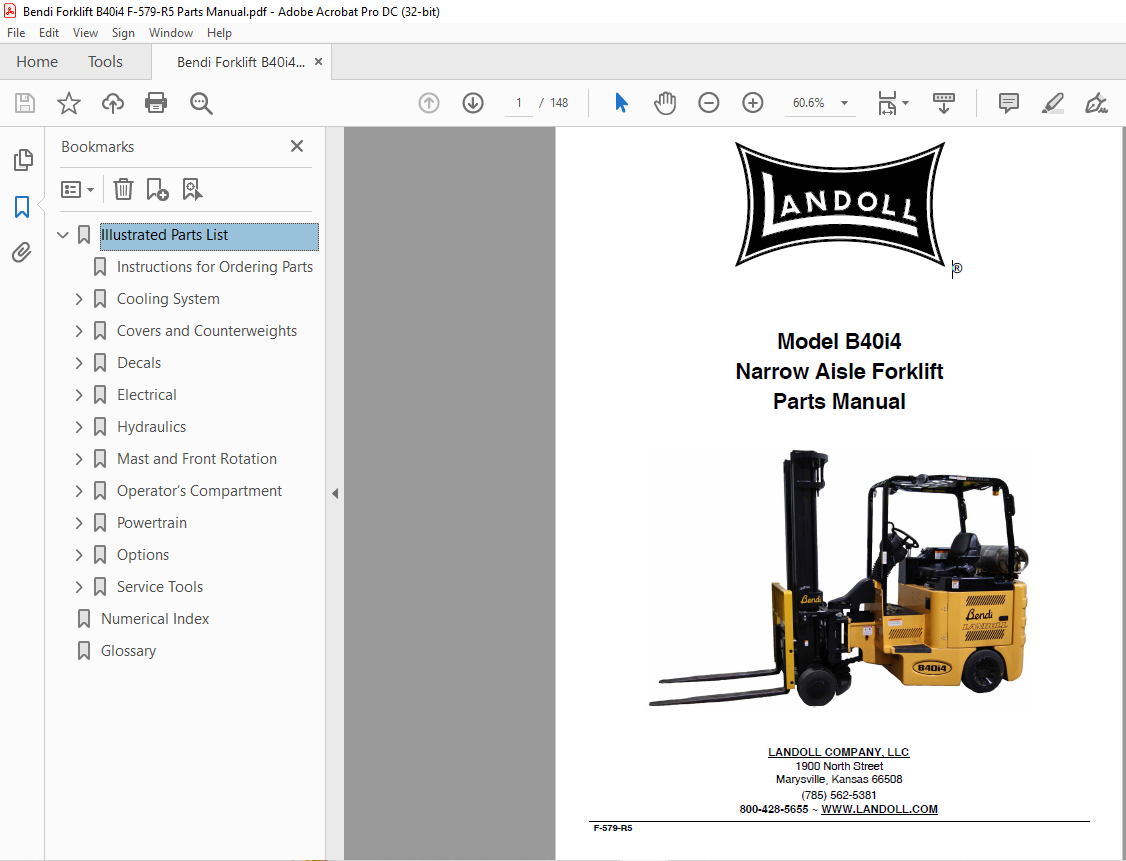Viewport: 1126px width, 861px height.
Task: Expand the Hydraulics bookmark
Action: coord(78,427)
